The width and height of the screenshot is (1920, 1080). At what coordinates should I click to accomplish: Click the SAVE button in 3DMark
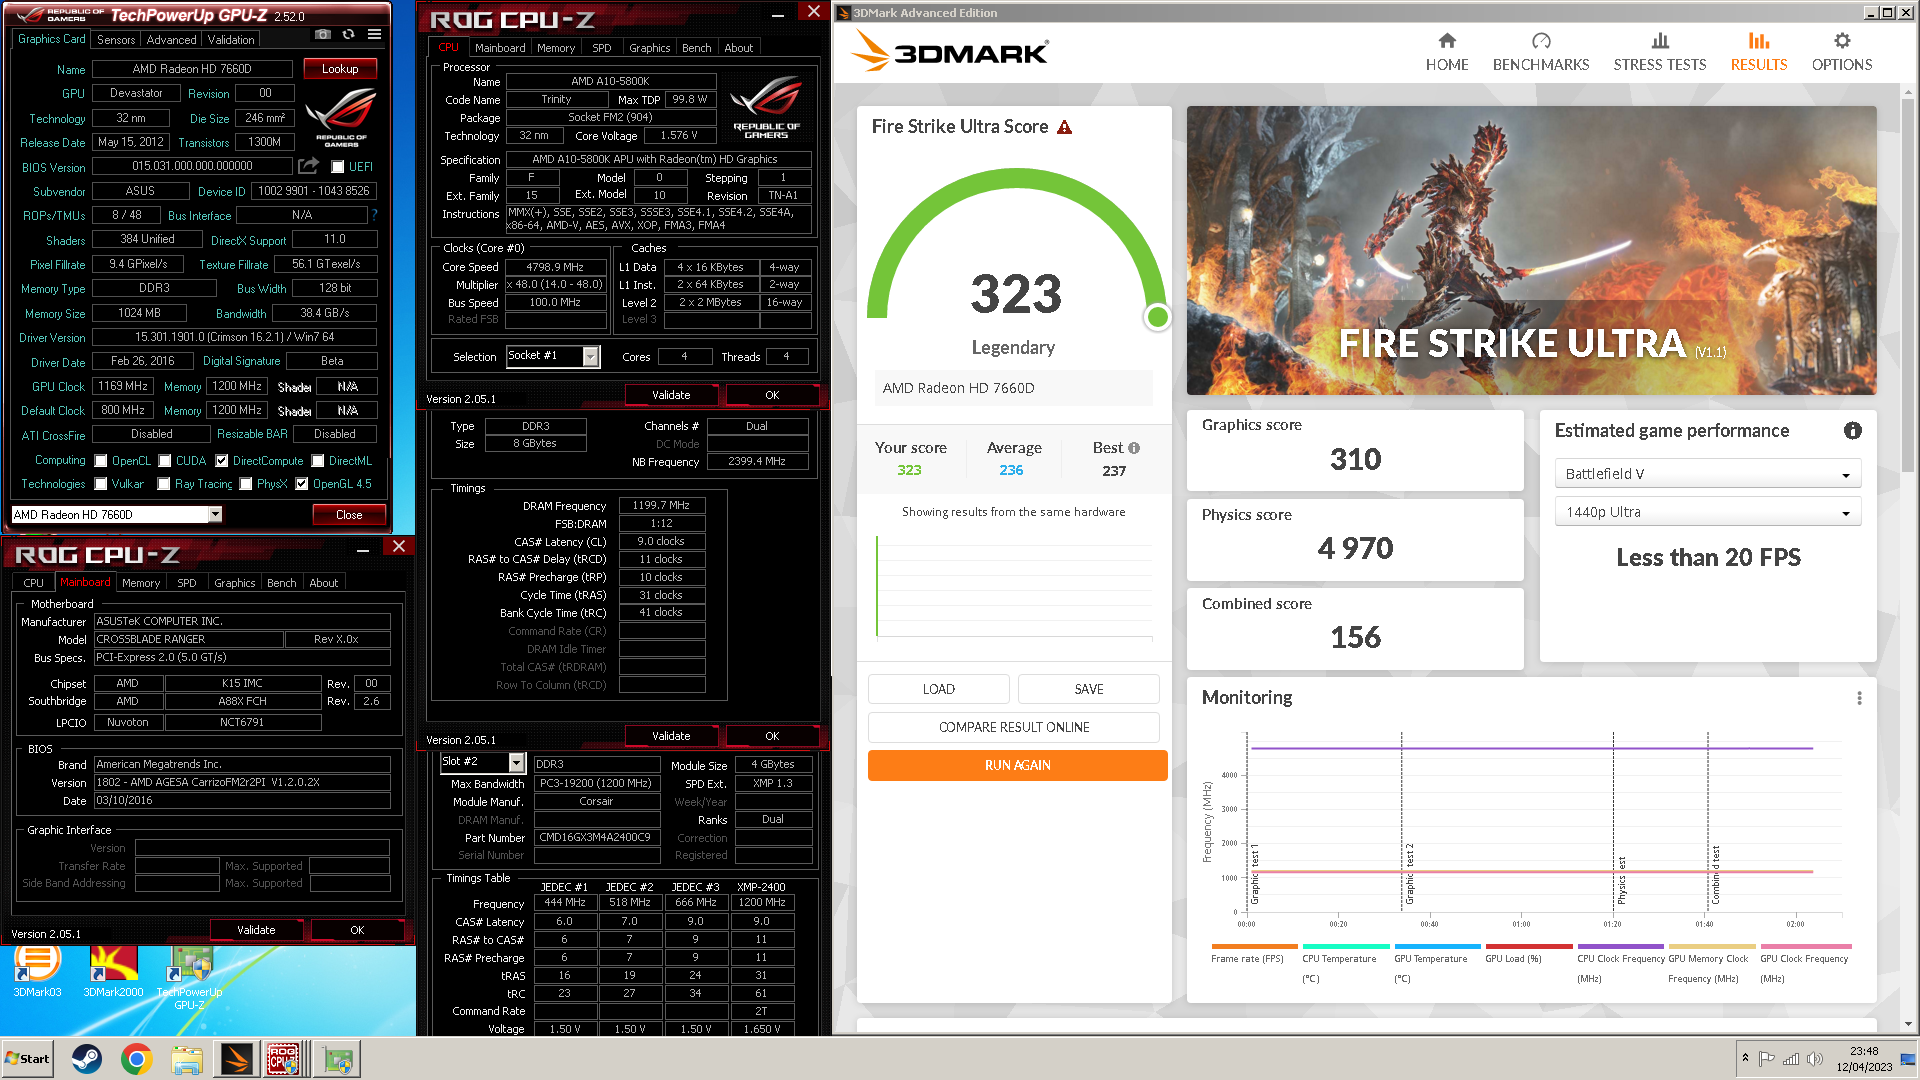point(1088,689)
